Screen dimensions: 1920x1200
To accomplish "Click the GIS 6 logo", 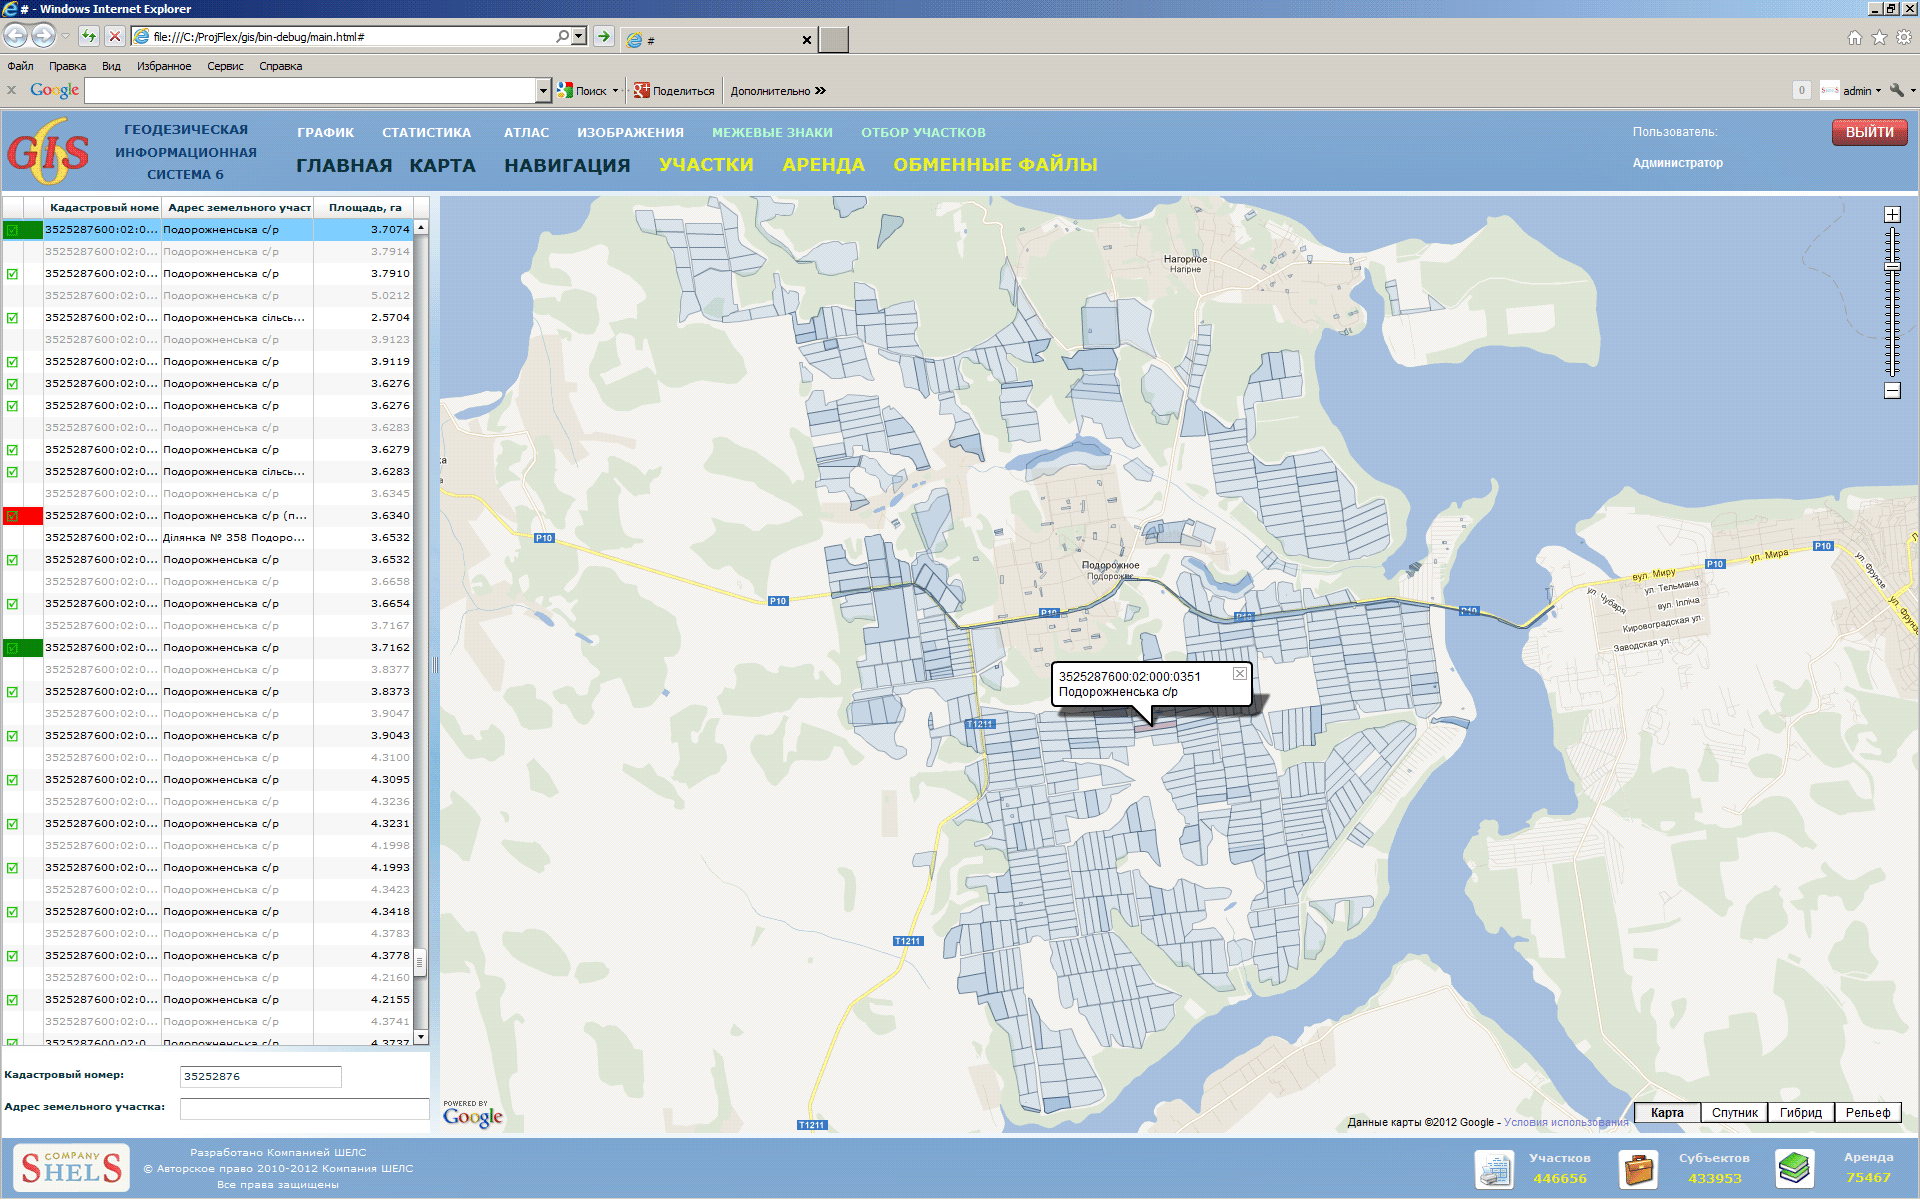I will tap(48, 152).
